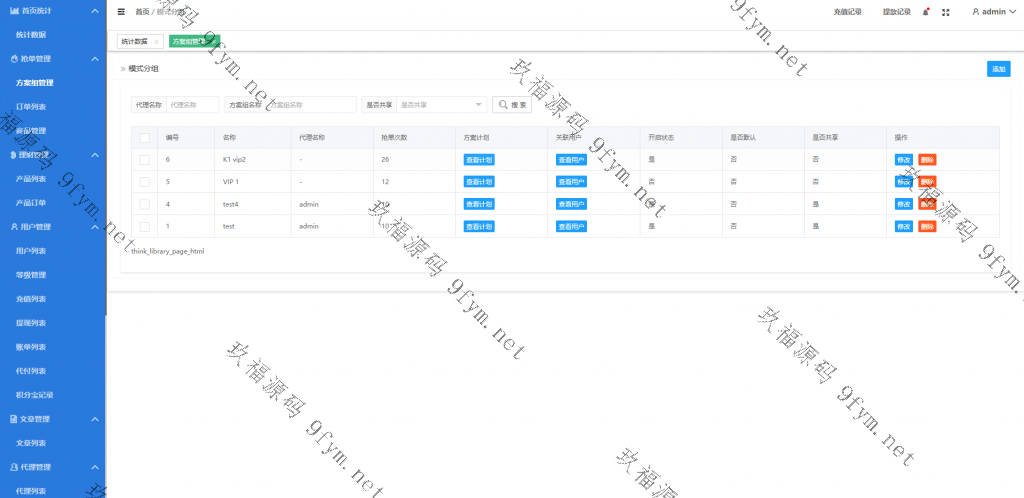Open 文章列表 in the sidebar
This screenshot has height=498, width=1024.
(x=31, y=443)
